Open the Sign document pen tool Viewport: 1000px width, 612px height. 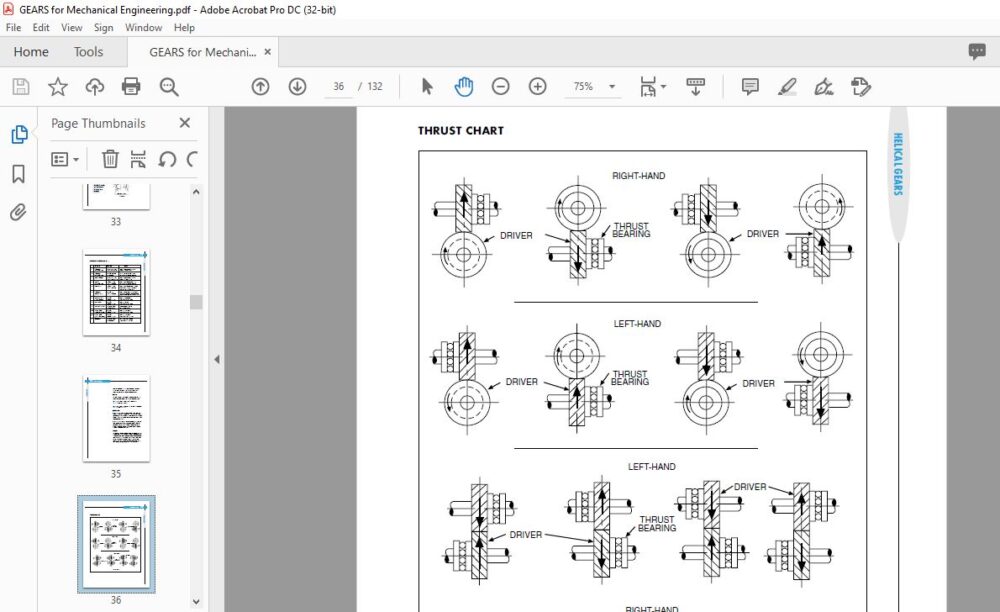[824, 87]
